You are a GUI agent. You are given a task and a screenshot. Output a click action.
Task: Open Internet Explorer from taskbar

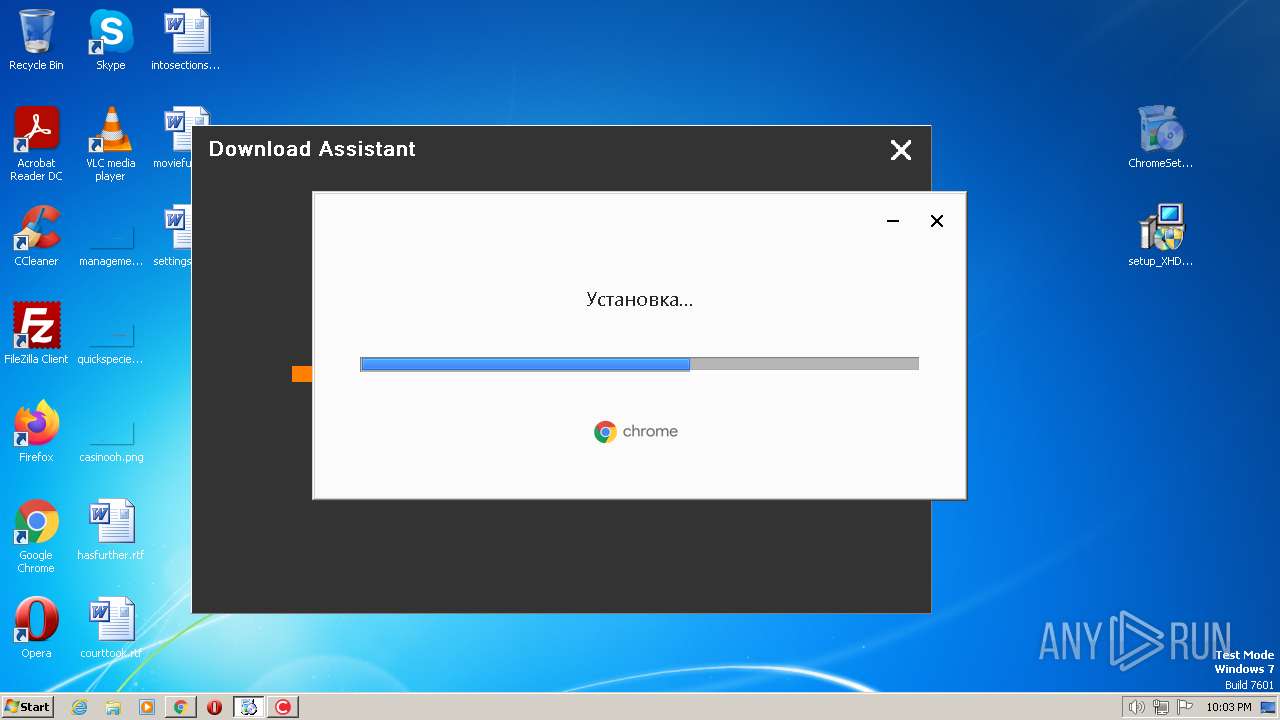(79, 707)
